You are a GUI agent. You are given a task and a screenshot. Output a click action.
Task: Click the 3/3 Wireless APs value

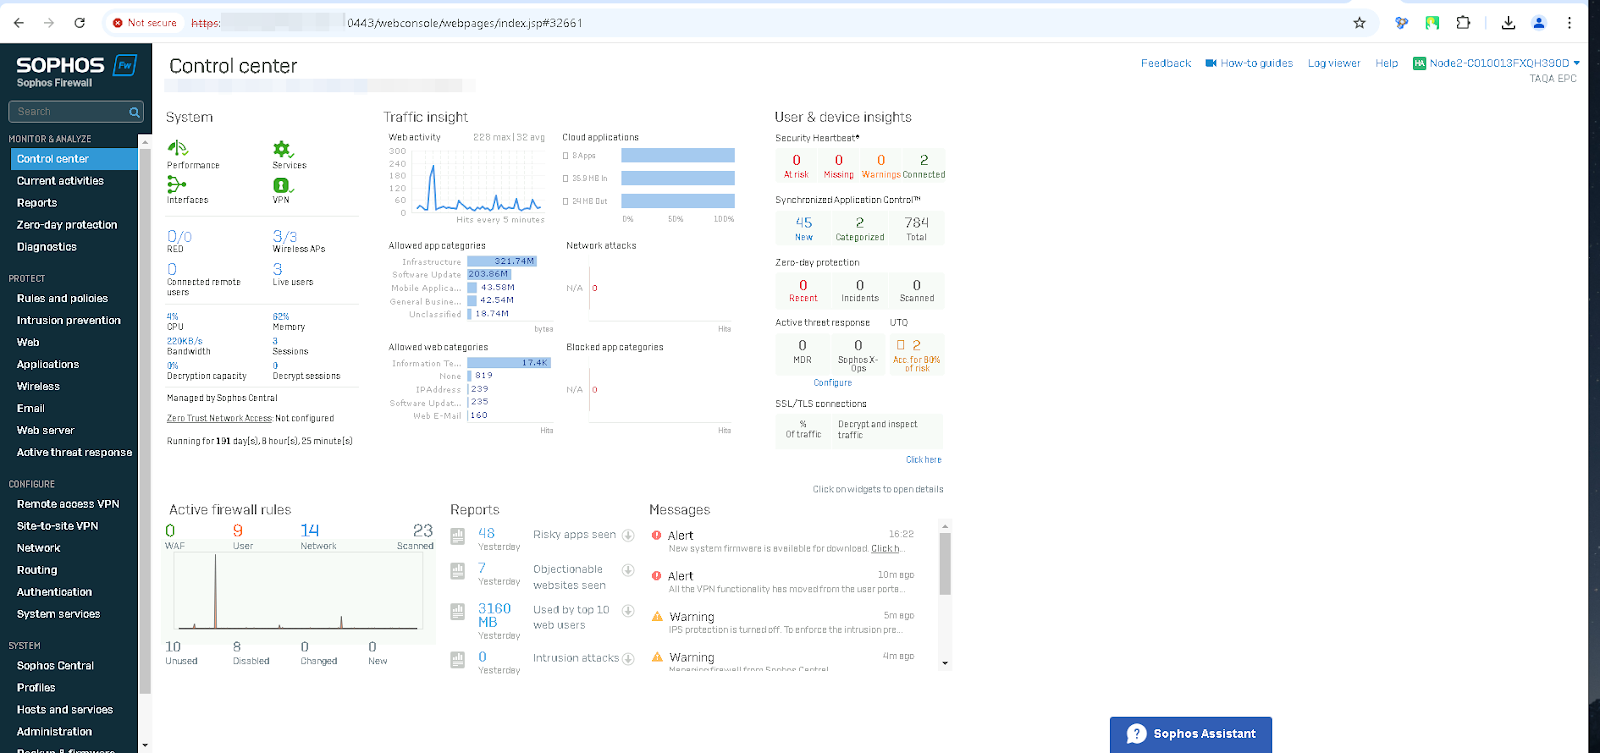(285, 237)
